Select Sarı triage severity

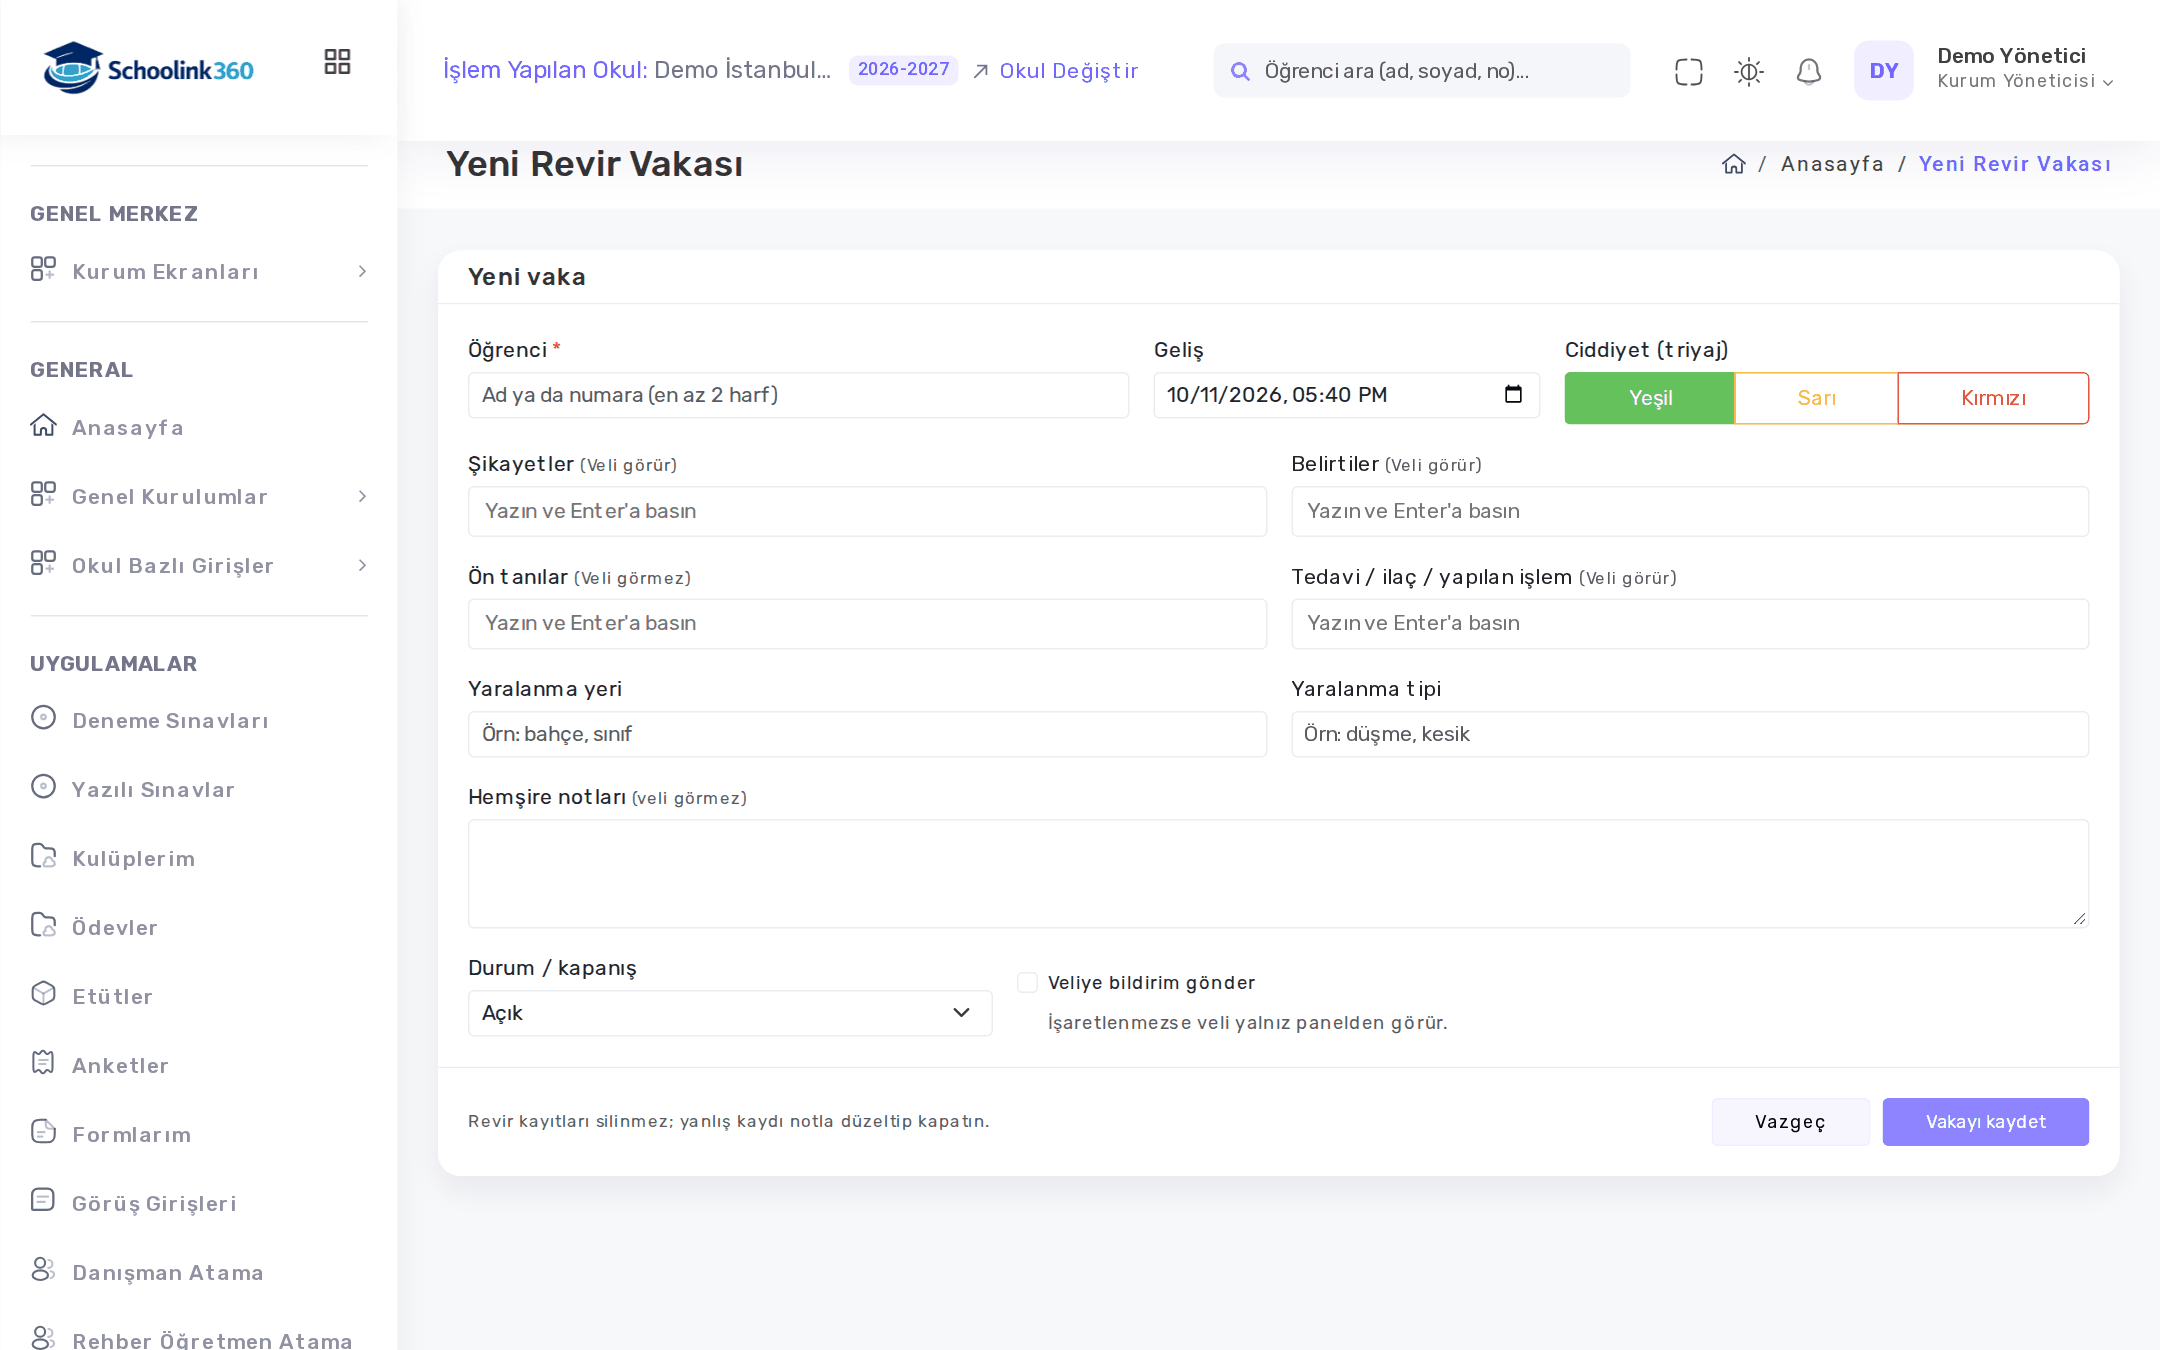click(1816, 398)
